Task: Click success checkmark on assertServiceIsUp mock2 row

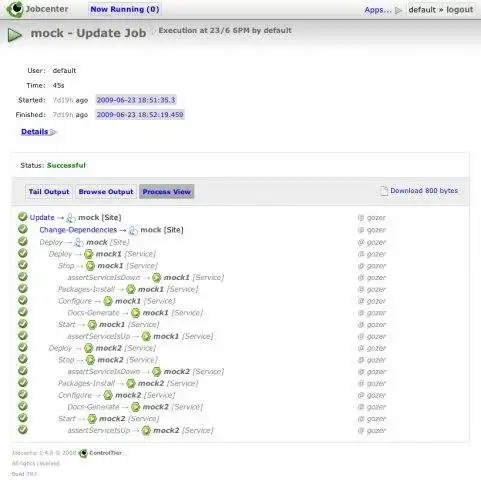Action: (23, 429)
